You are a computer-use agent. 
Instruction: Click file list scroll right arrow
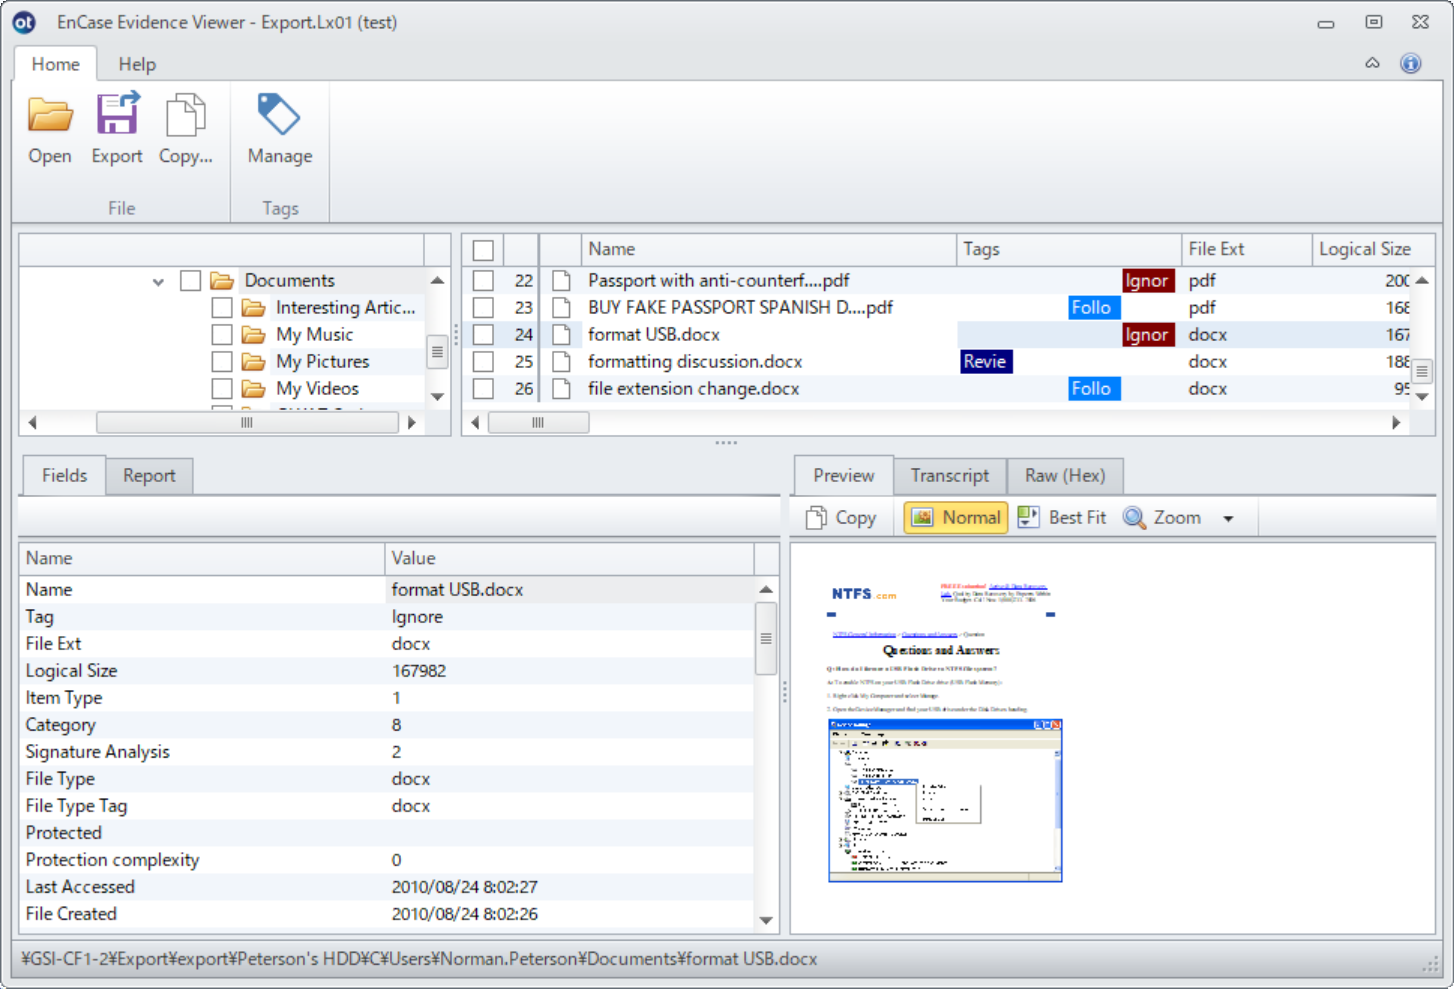pos(1396,423)
